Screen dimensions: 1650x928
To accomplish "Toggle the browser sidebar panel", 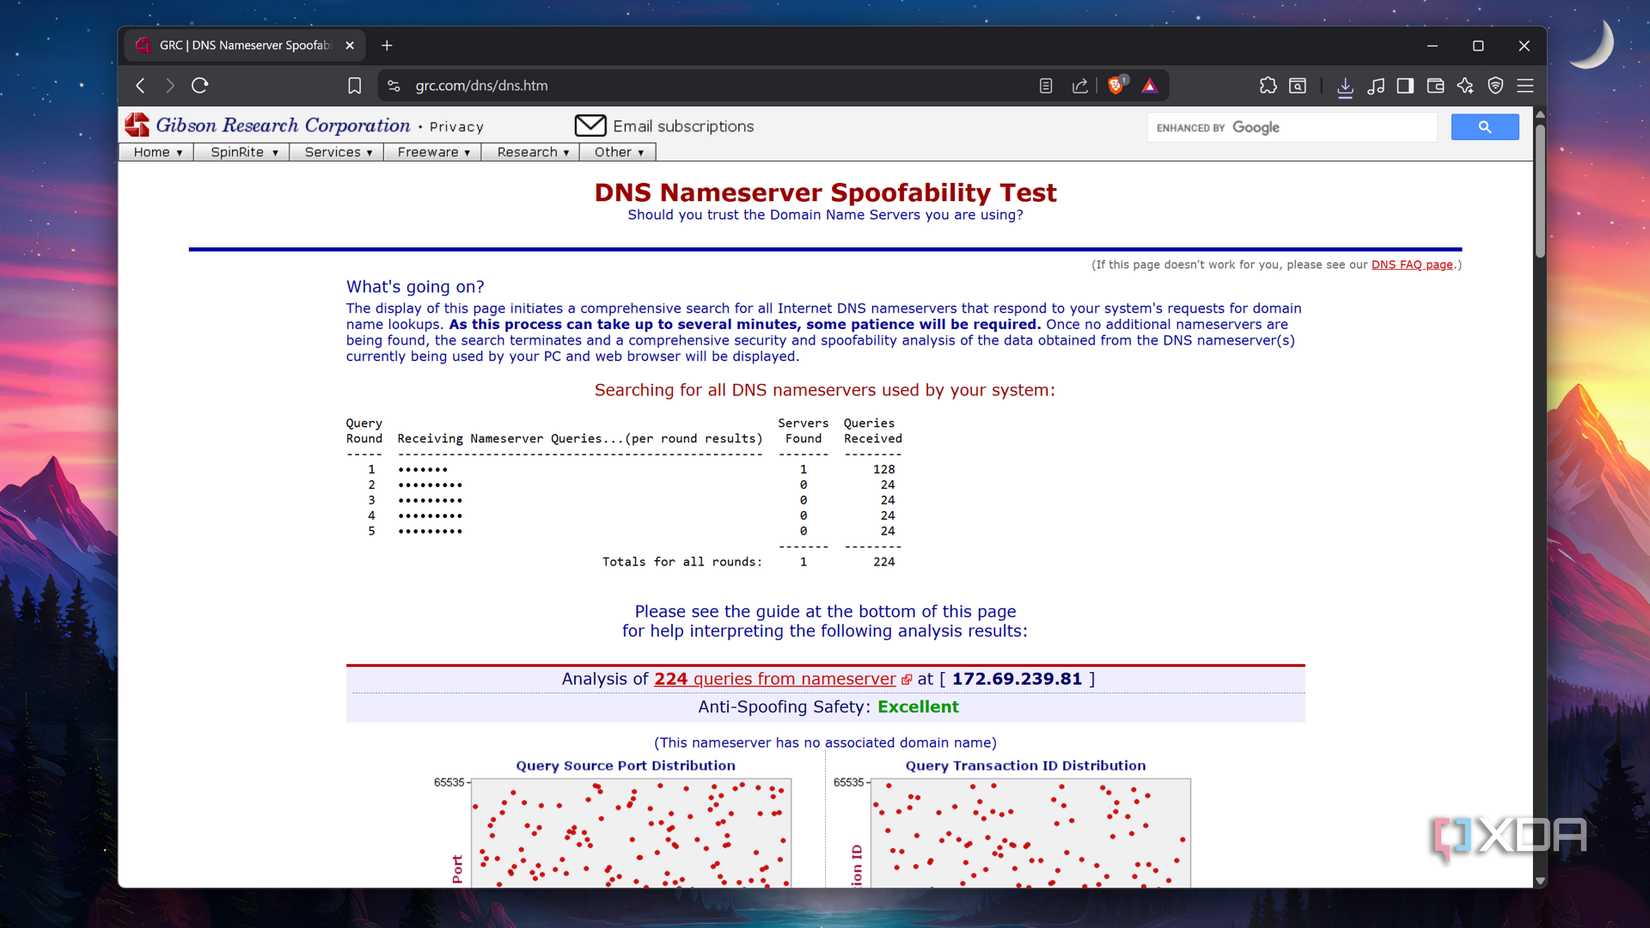I will (x=1405, y=86).
